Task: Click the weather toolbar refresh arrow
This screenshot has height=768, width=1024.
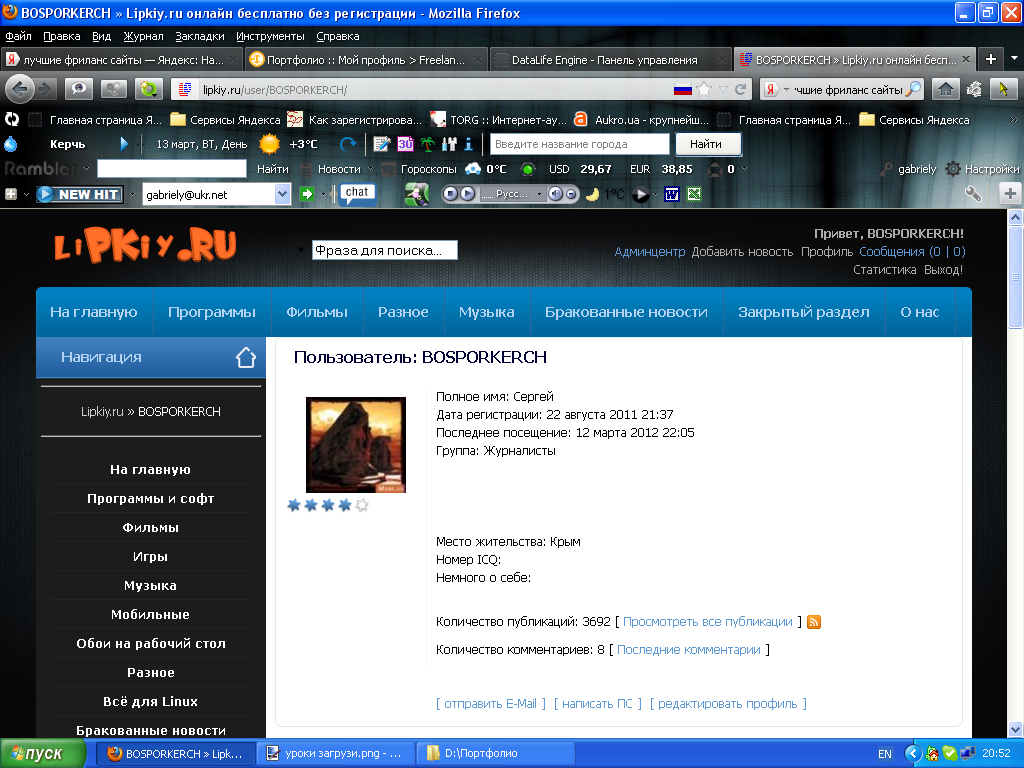Action: click(348, 144)
